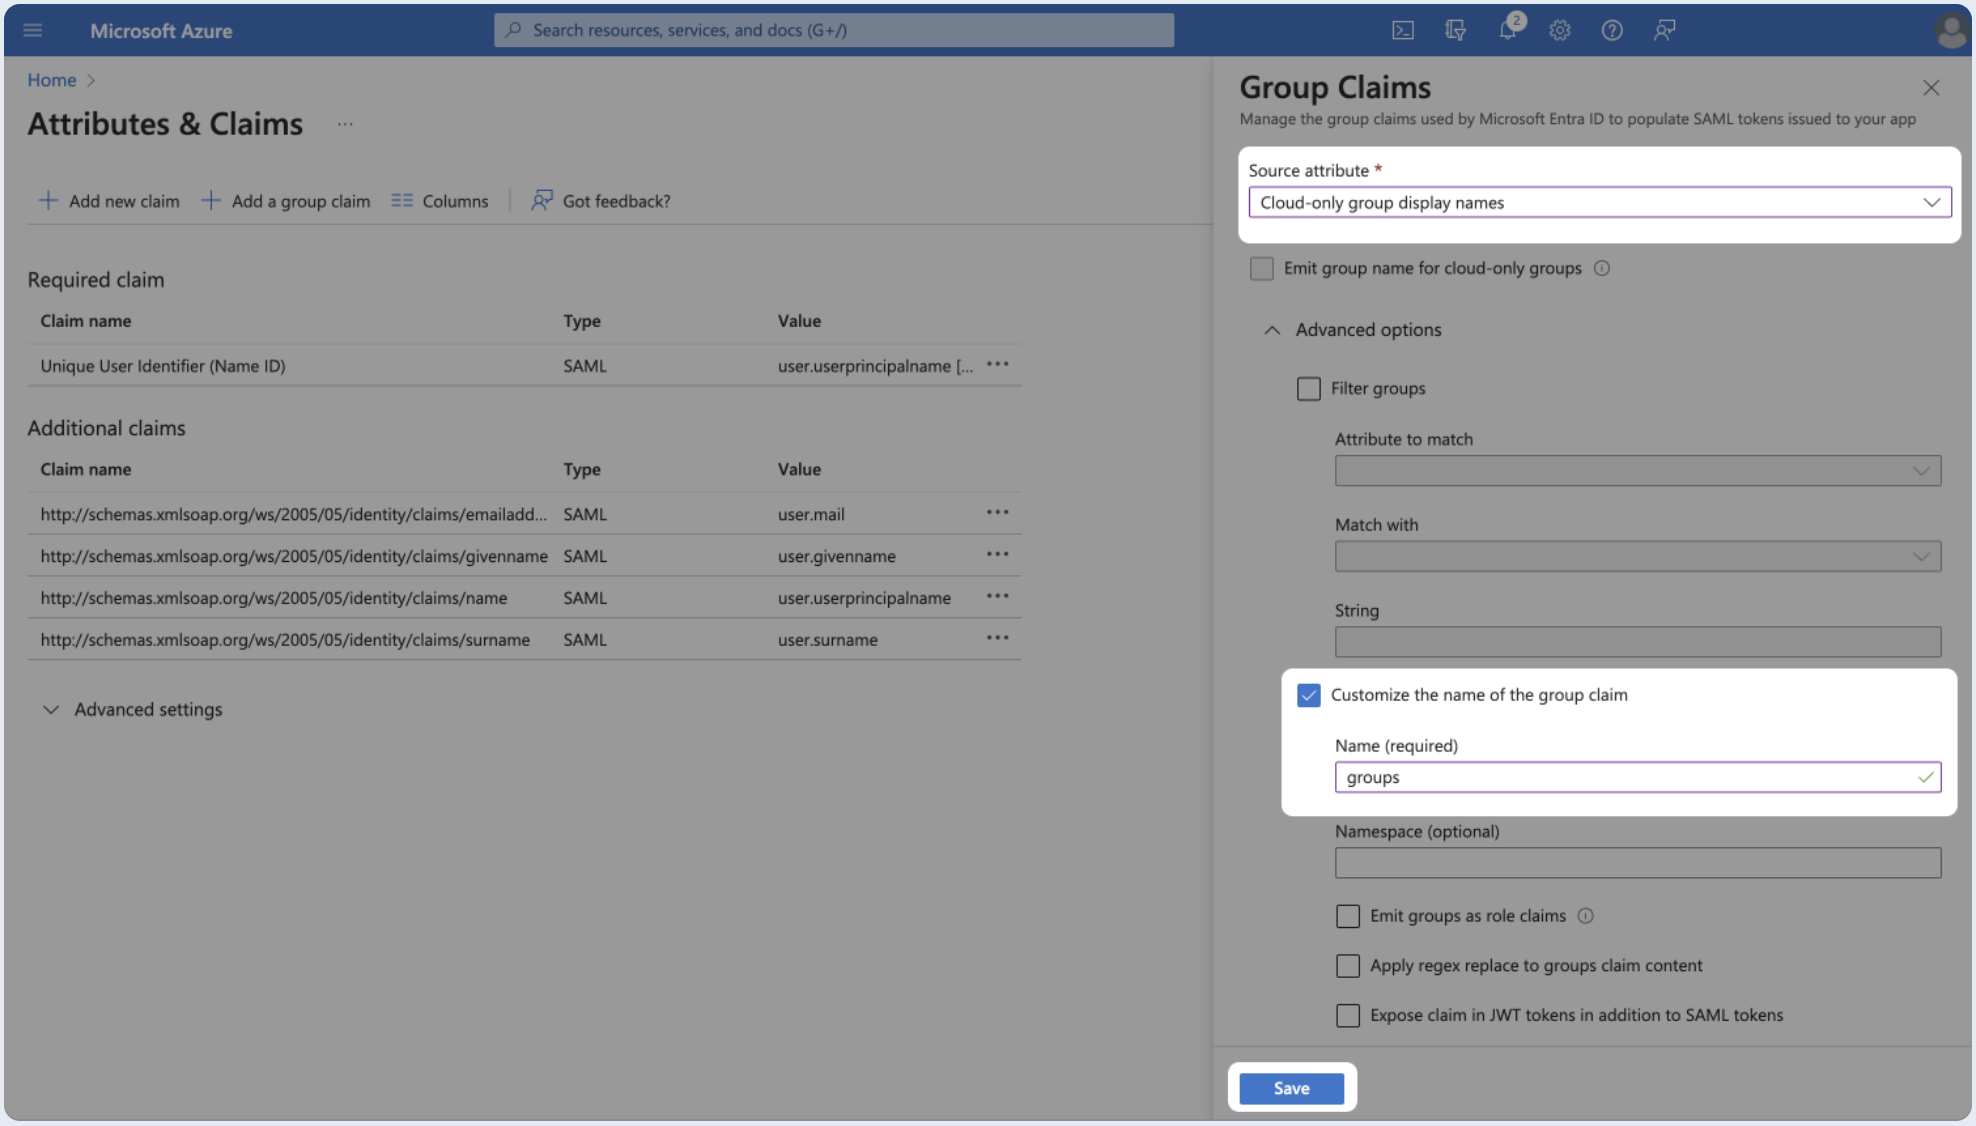This screenshot has height=1126, width=1976.
Task: Uncheck Customize the name of the group claim
Action: 1308,694
